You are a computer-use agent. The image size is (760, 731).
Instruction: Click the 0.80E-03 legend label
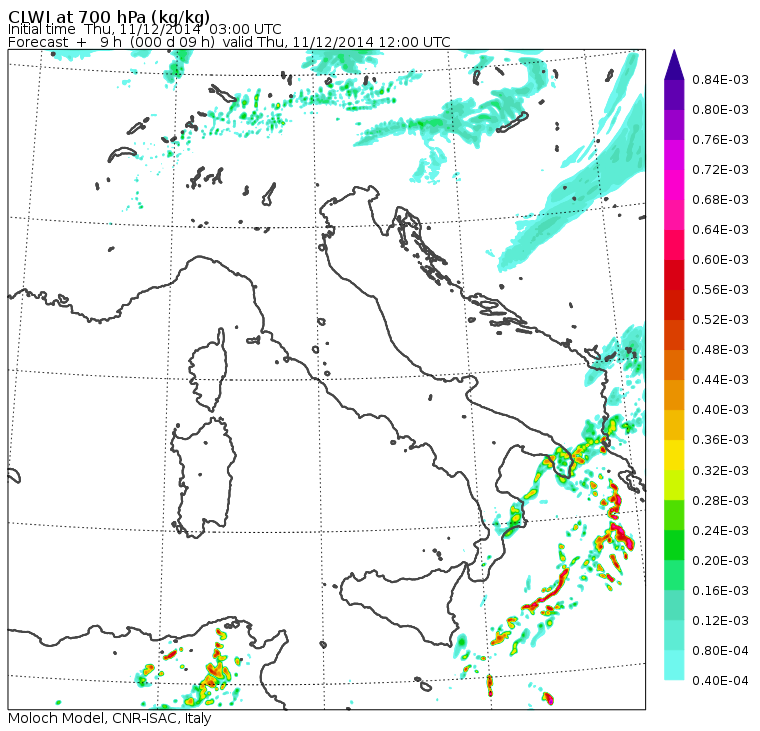pyautogui.click(x=720, y=110)
